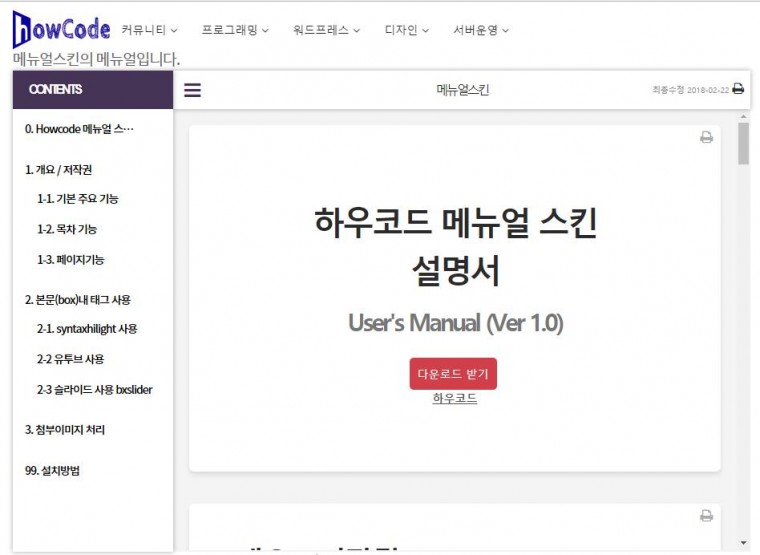Open the 디자인 menu
760x555 pixels.
click(x=406, y=30)
